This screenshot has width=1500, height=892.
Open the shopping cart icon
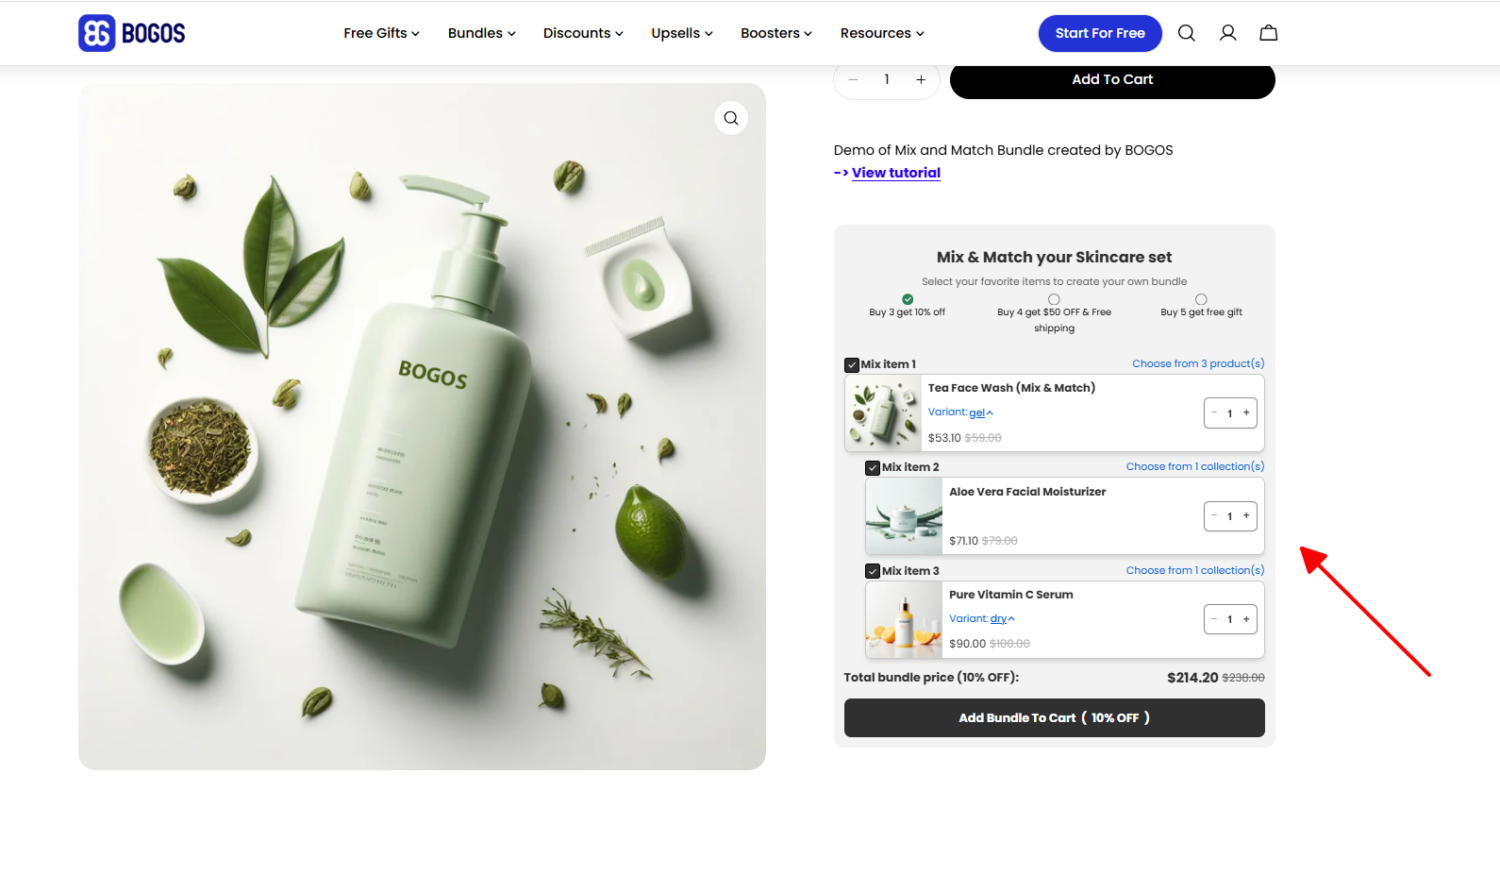point(1268,33)
